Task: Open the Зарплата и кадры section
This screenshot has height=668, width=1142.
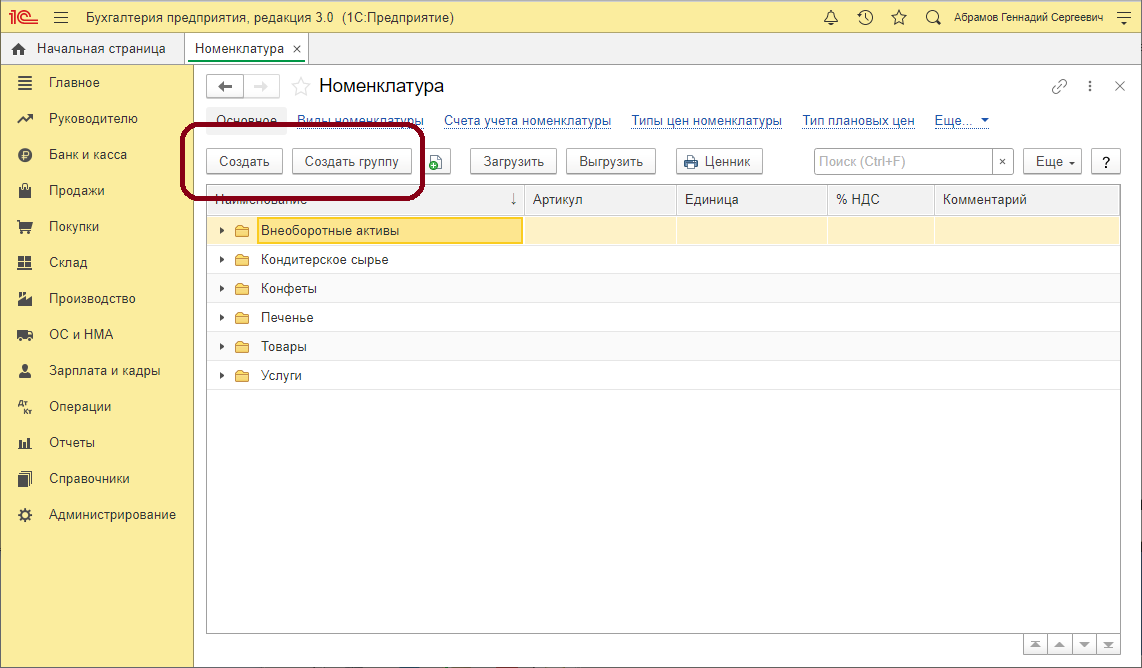Action: click(x=104, y=371)
